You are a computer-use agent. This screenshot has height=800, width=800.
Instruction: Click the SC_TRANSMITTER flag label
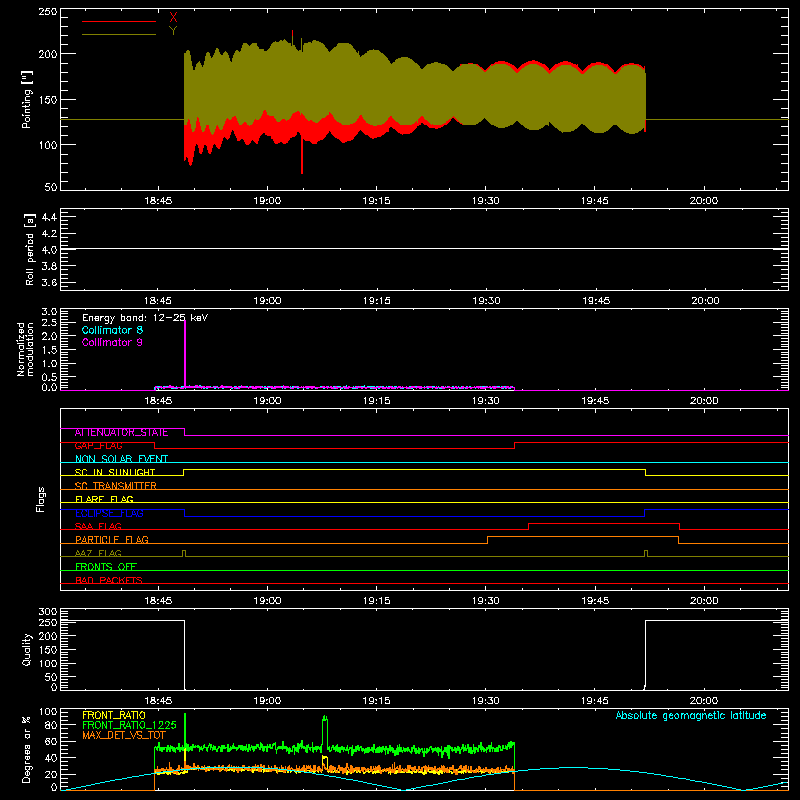pos(116,486)
